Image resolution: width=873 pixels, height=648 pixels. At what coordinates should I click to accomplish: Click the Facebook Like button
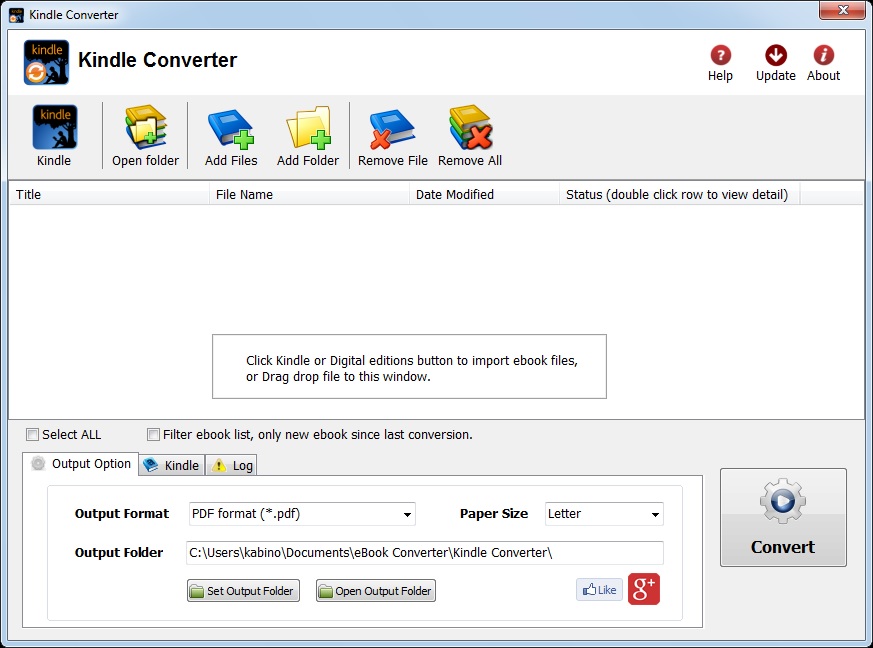coord(599,590)
